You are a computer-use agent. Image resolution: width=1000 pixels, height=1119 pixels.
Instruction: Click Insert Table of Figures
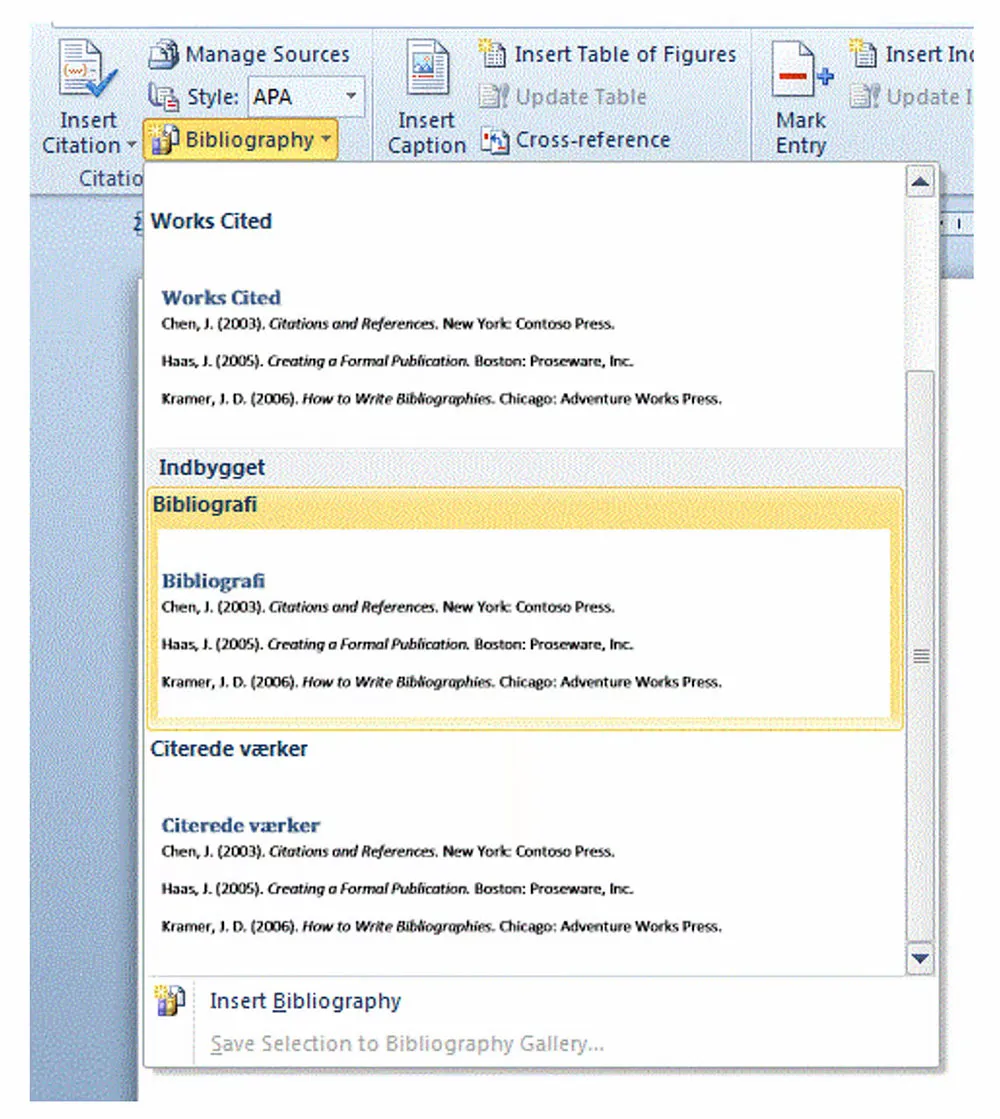[607, 54]
